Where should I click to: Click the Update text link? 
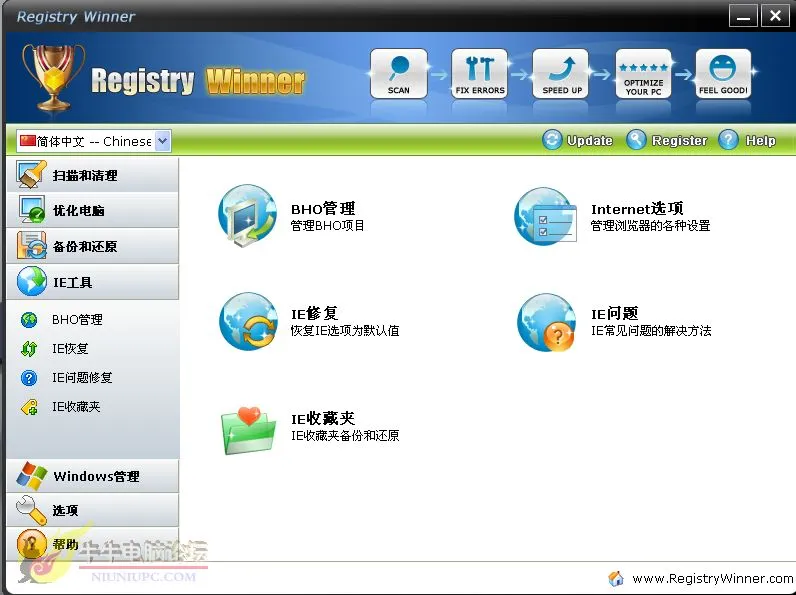click(589, 140)
